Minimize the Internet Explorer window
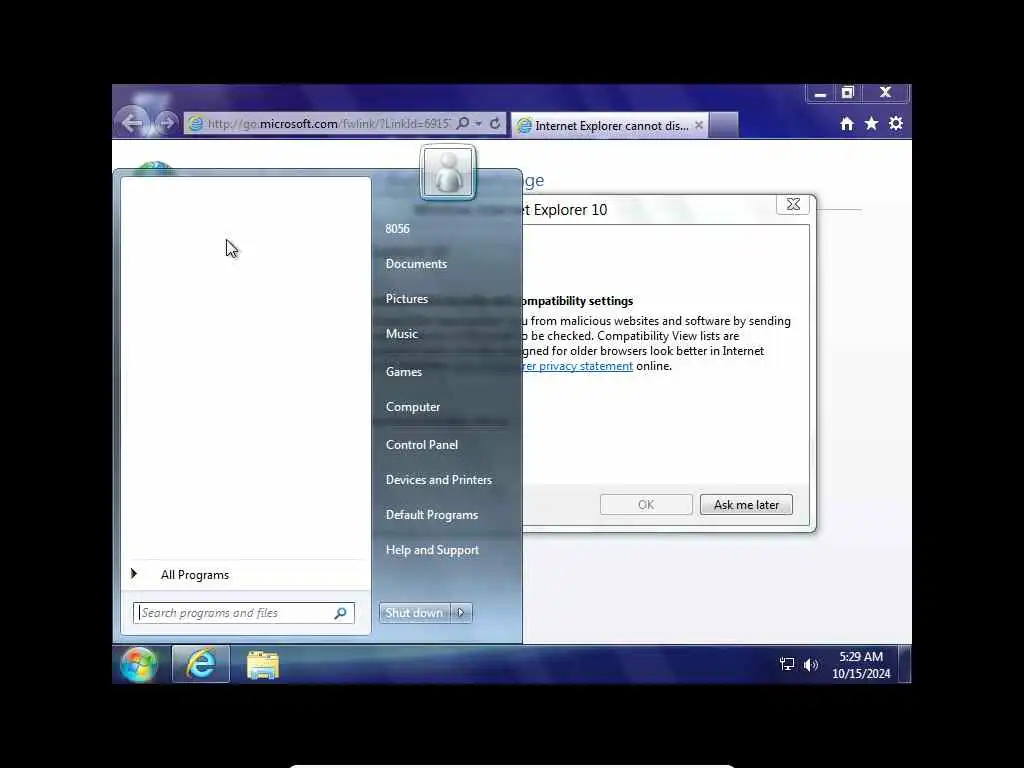1024x768 pixels. [x=820, y=93]
